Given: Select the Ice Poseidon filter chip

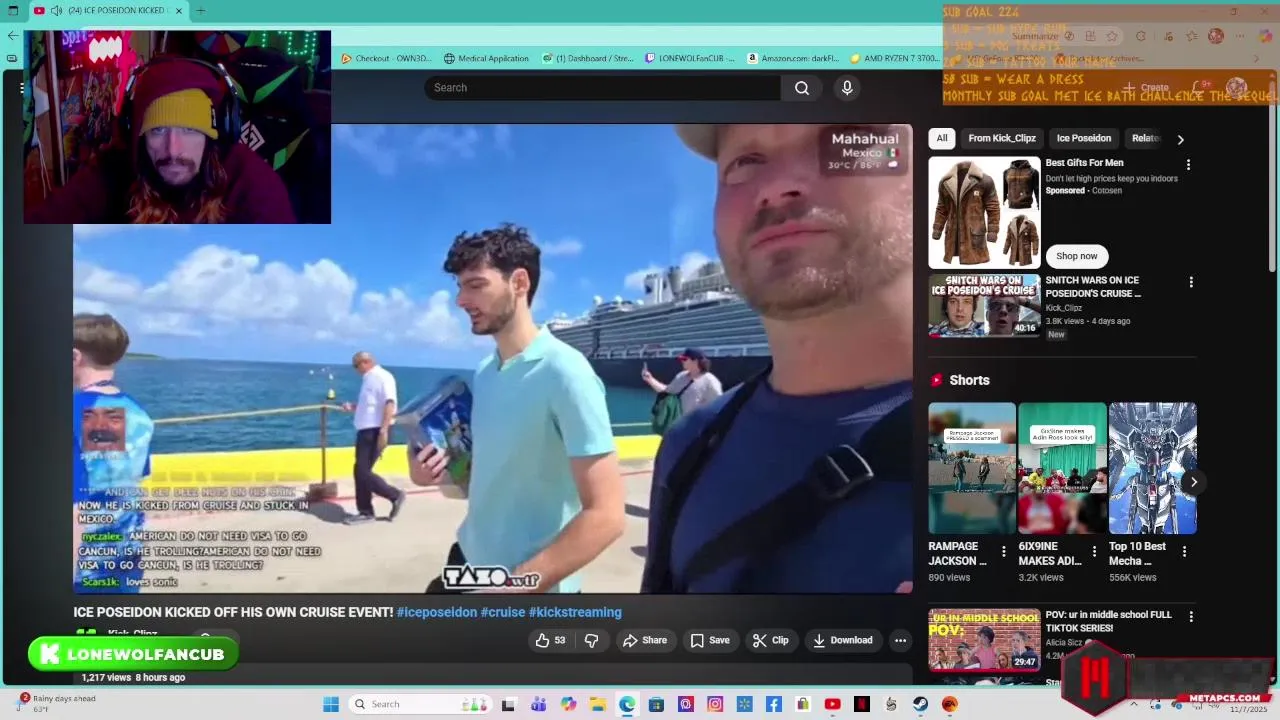Looking at the screenshot, I should coord(1084,138).
